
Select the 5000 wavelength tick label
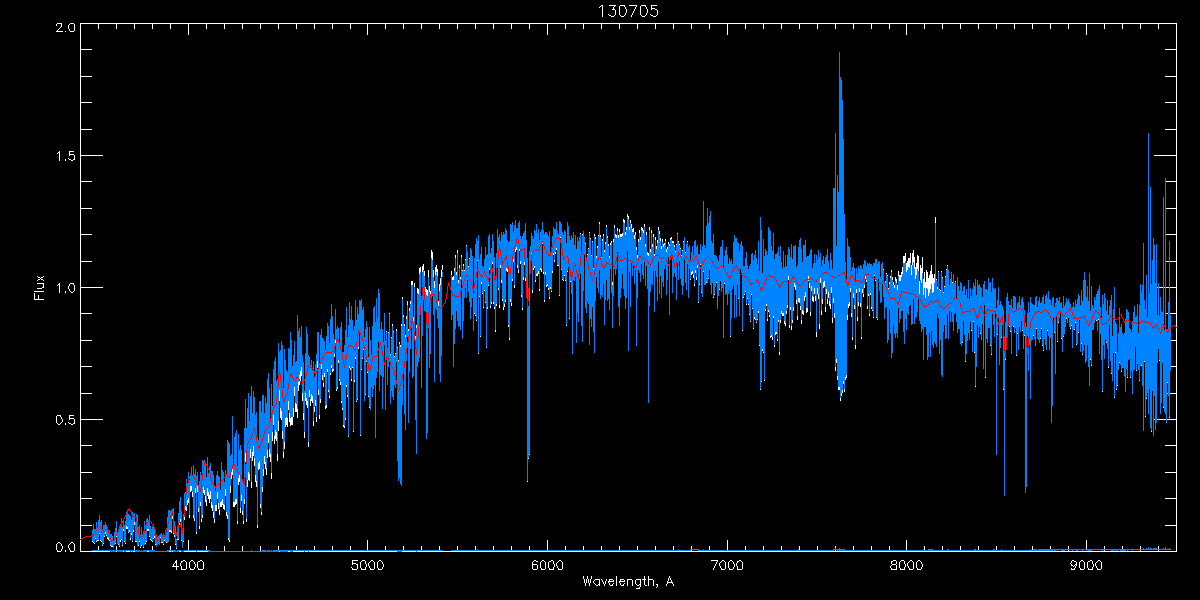click(367, 564)
